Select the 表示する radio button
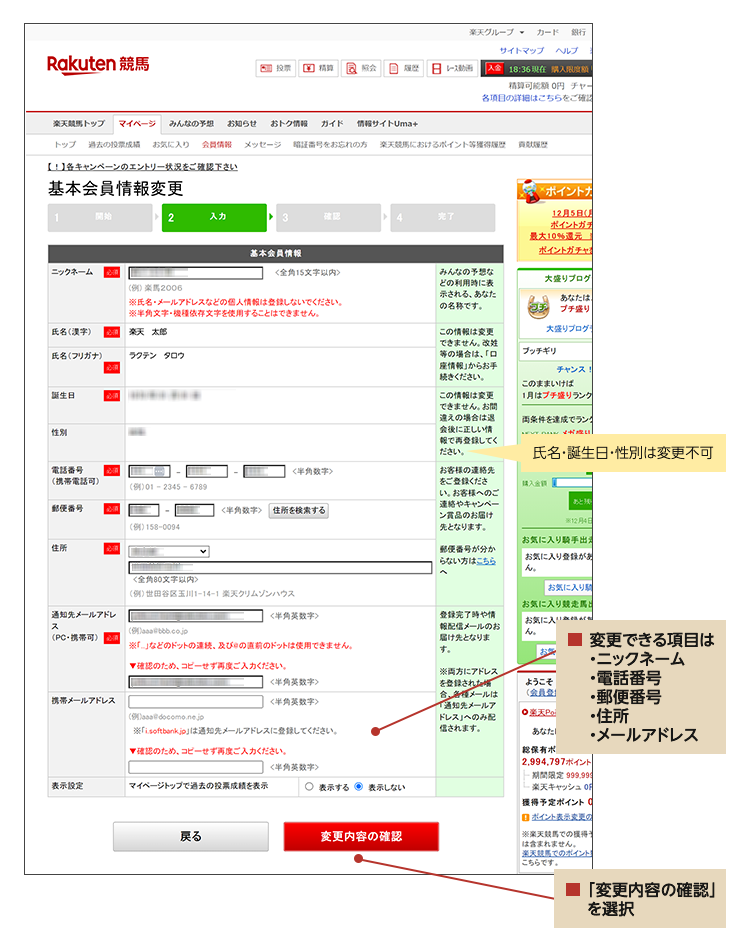 click(x=309, y=787)
